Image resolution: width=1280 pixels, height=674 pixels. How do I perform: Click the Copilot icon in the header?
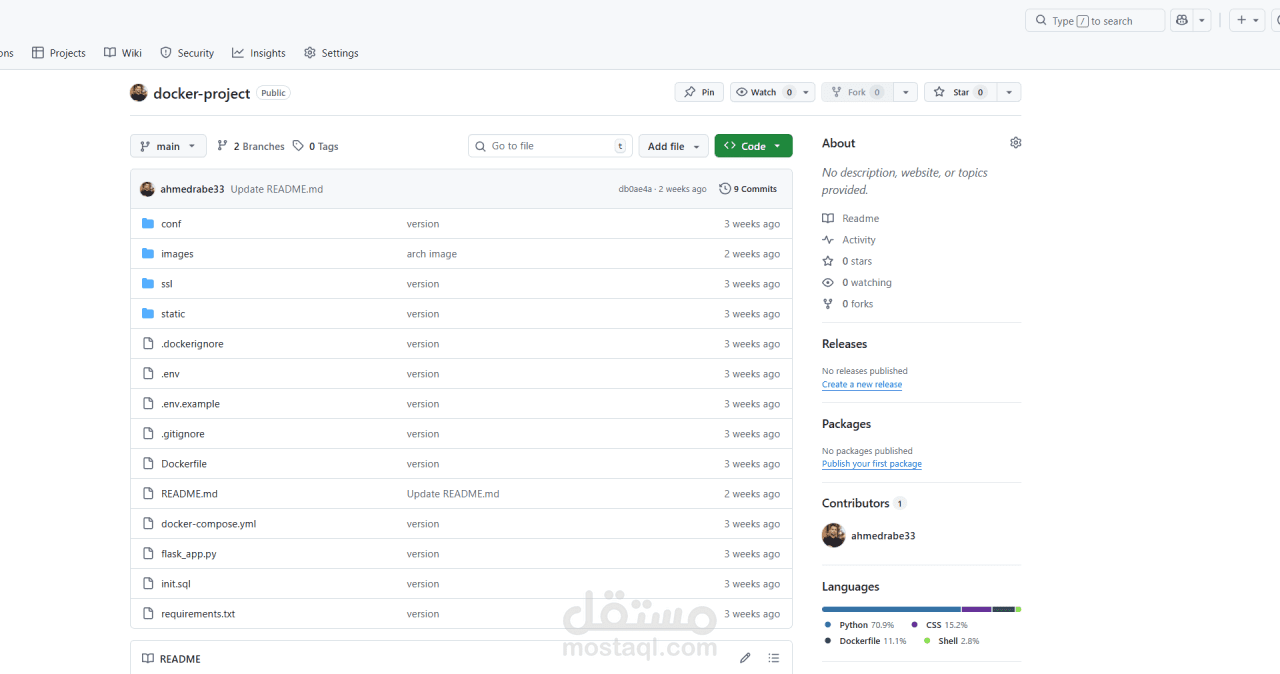1182,20
